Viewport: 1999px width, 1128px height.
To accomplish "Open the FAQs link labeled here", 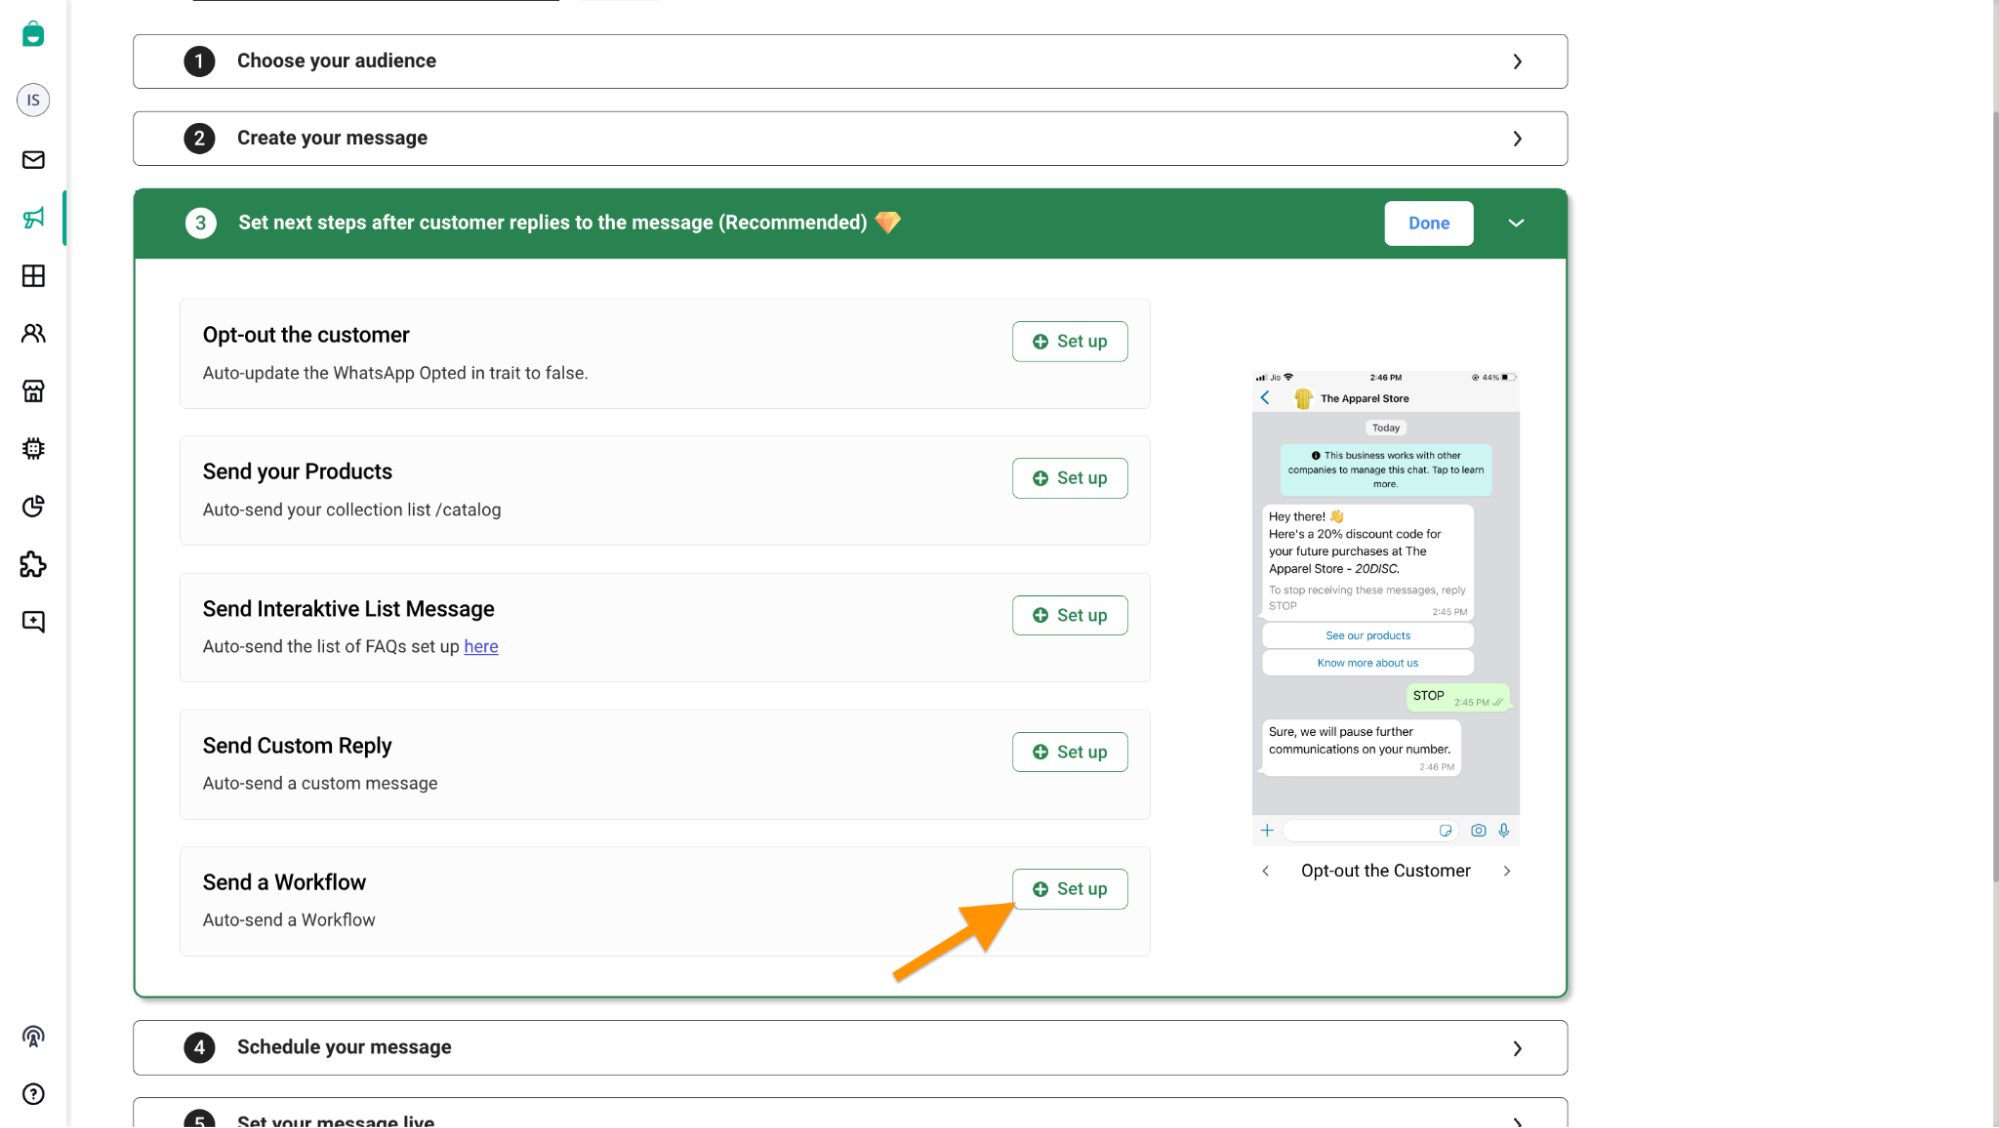I will (481, 646).
